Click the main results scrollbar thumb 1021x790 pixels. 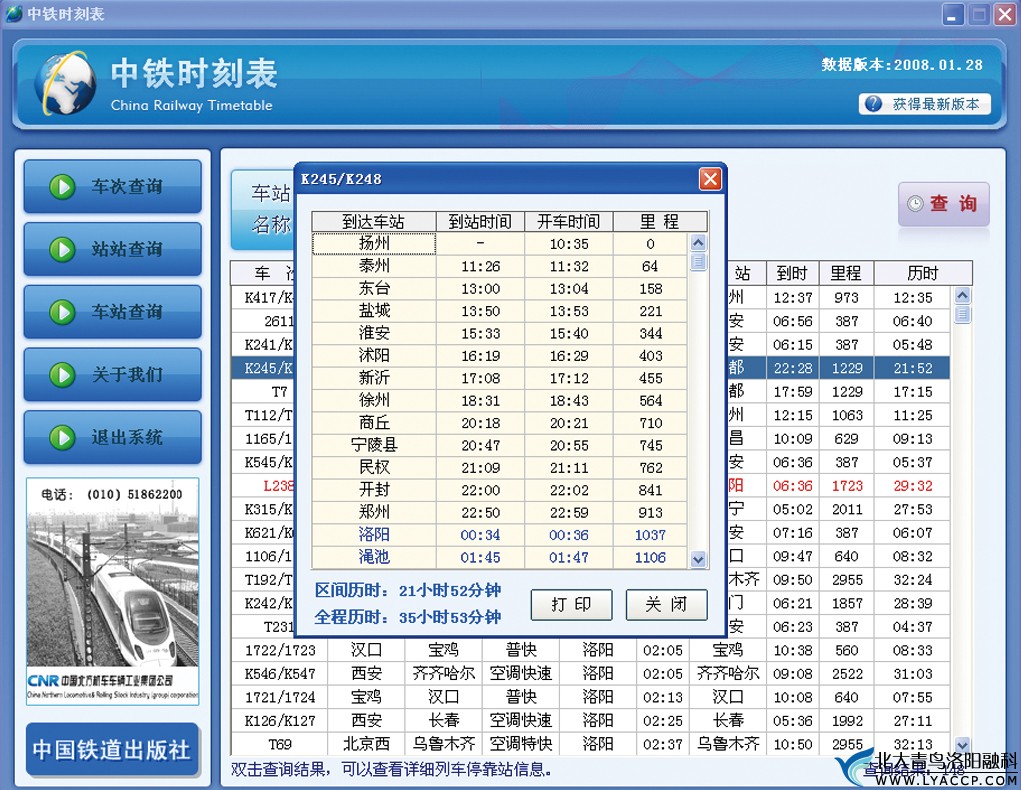[x=962, y=315]
